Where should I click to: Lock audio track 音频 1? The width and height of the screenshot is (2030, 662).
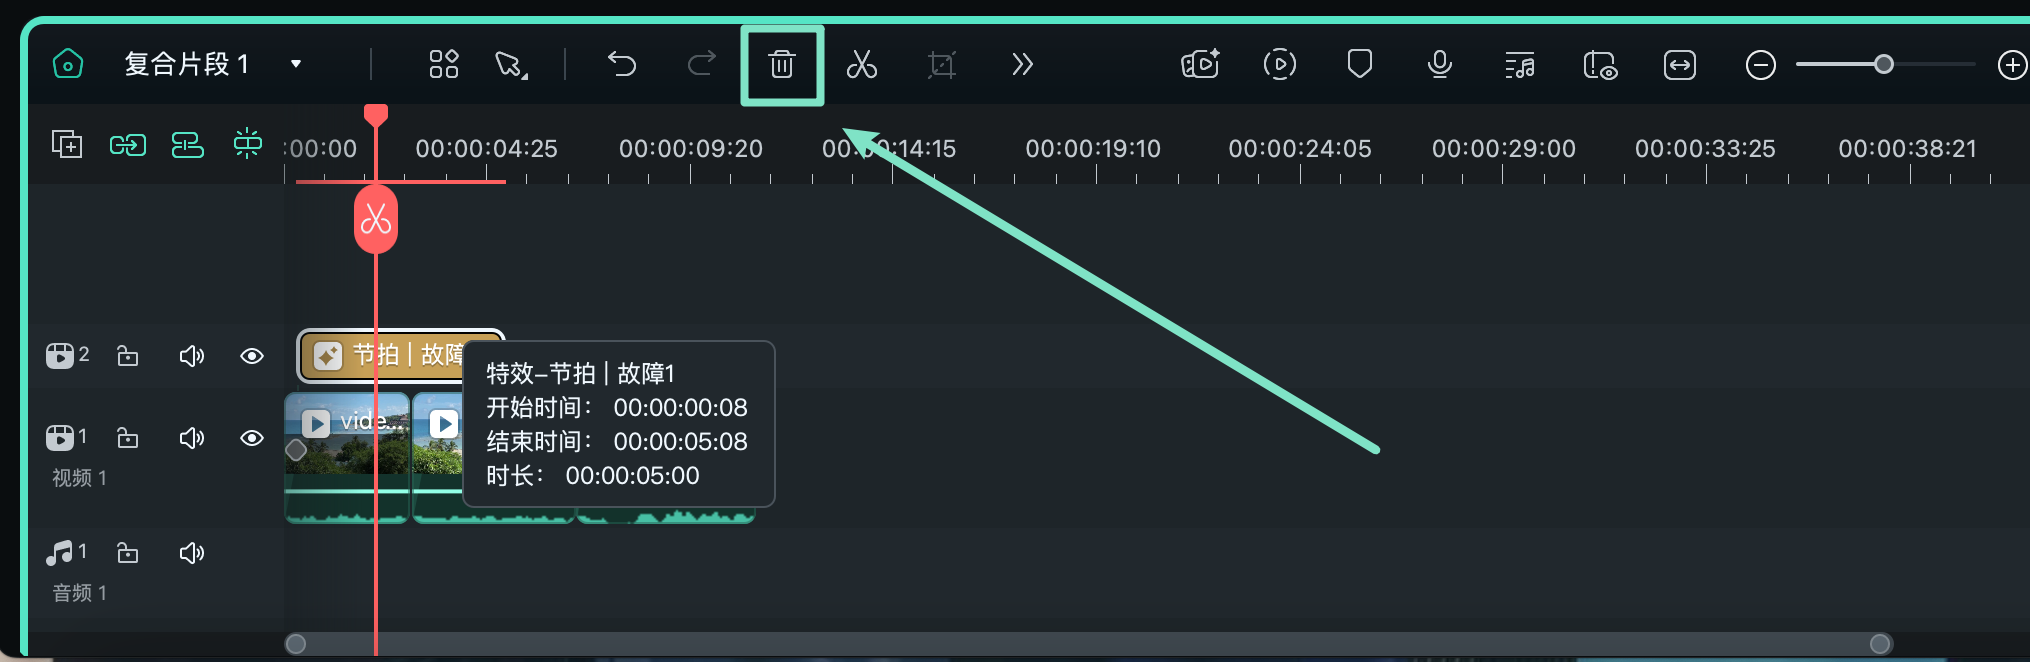pyautogui.click(x=128, y=553)
